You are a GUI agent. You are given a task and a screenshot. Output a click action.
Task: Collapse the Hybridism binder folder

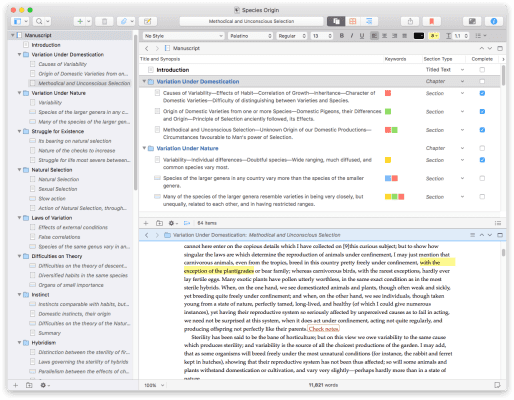click(19, 343)
